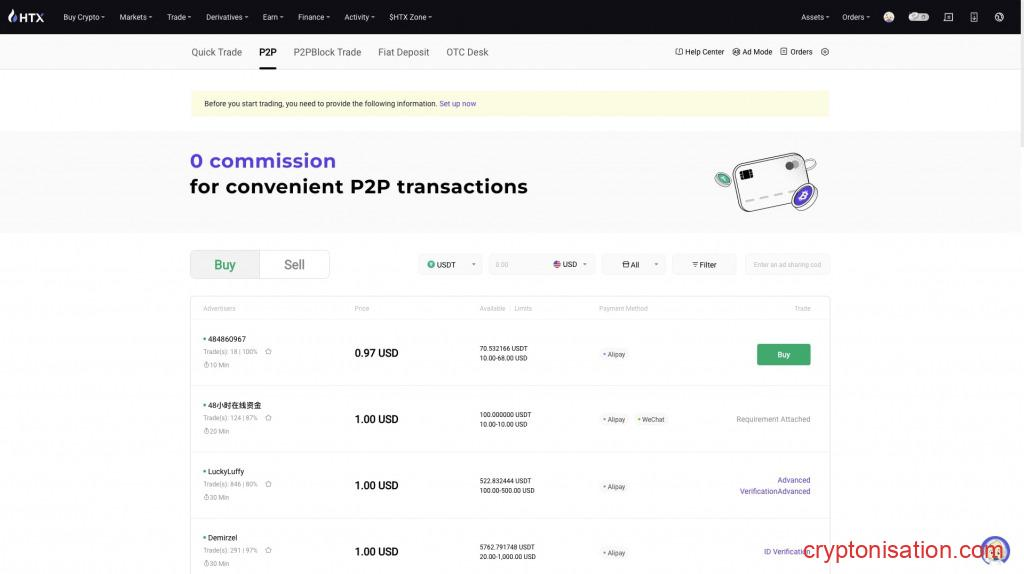
Task: Select the Buy side toggle
Action: coord(225,265)
